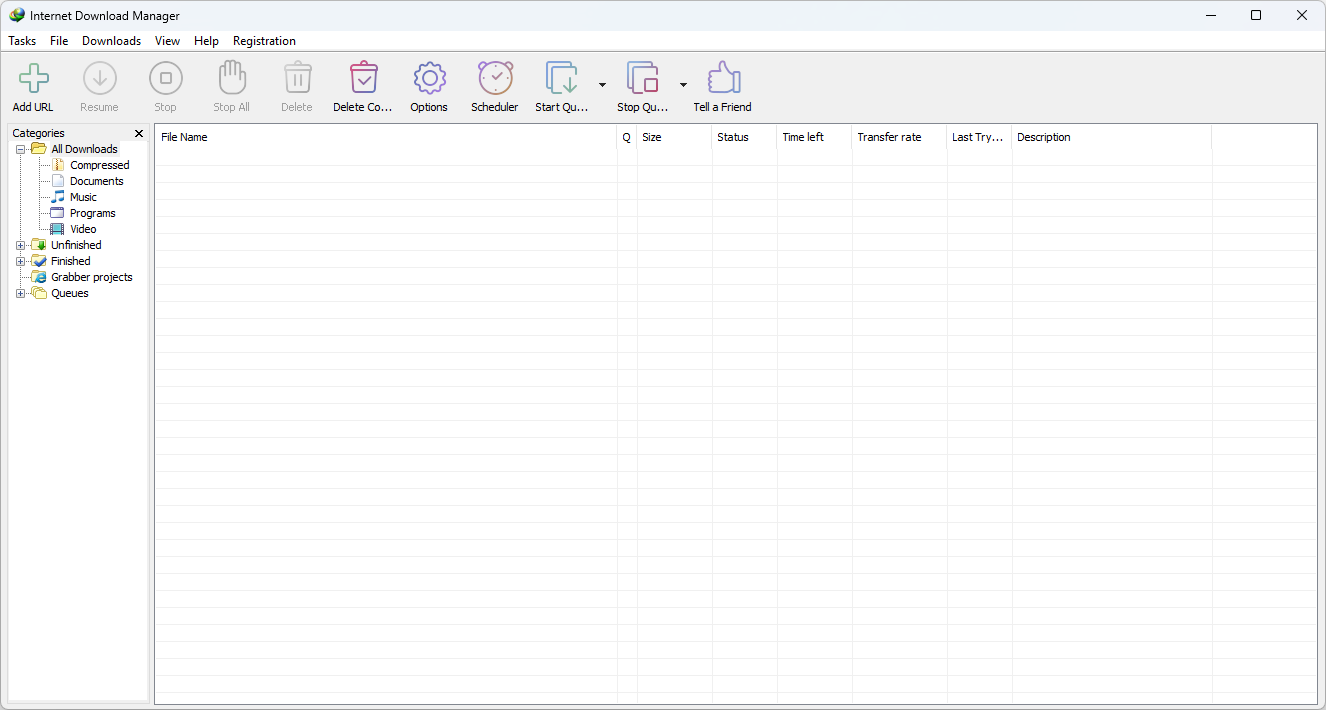Image resolution: width=1326 pixels, height=710 pixels.
Task: Select the All Downloads label
Action: click(84, 149)
